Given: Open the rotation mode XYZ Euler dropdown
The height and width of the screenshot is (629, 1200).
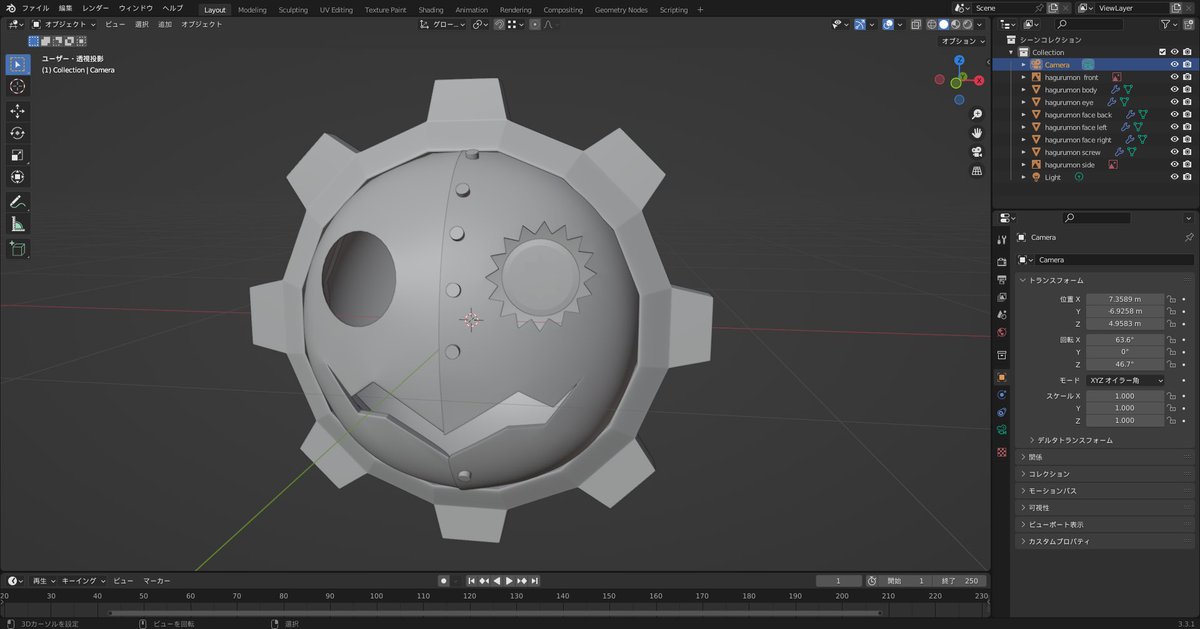Looking at the screenshot, I should coord(1126,381).
